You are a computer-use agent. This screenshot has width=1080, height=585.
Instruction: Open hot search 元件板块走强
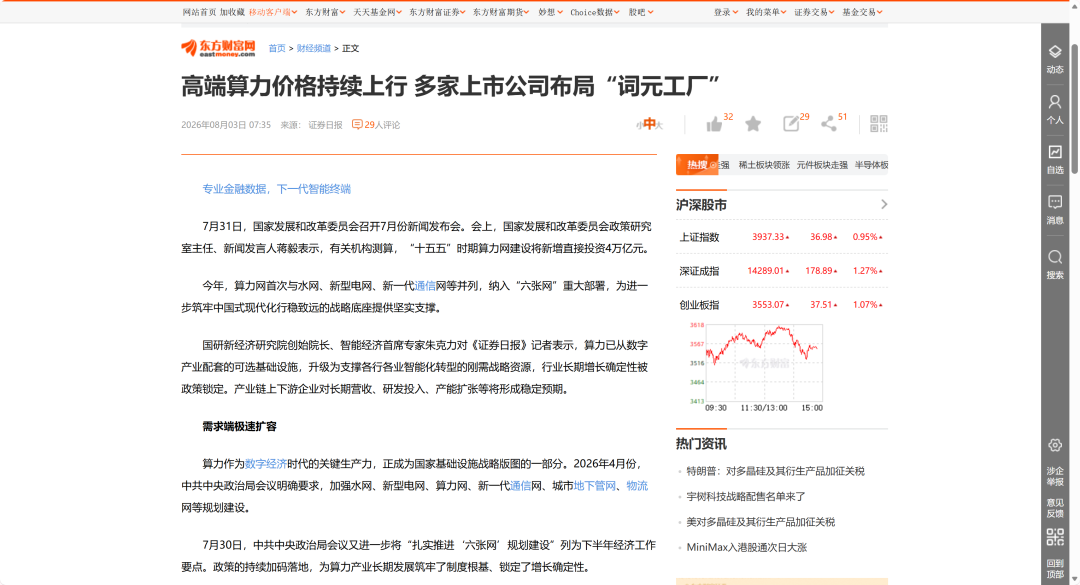822,165
